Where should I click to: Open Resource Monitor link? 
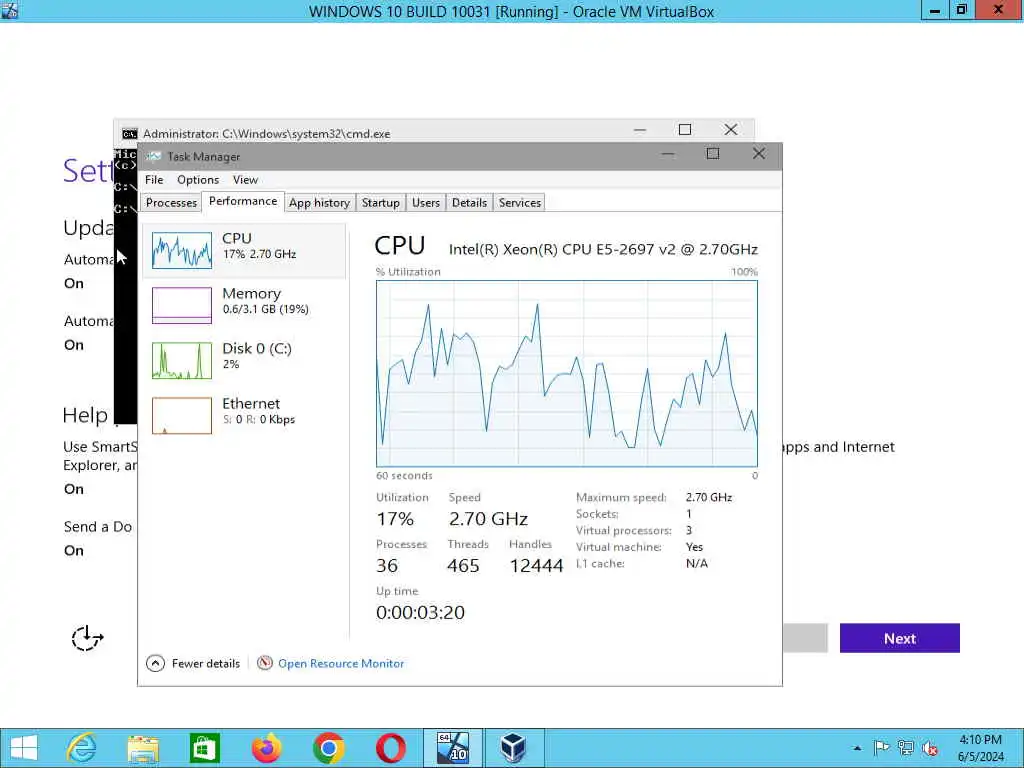coord(341,664)
